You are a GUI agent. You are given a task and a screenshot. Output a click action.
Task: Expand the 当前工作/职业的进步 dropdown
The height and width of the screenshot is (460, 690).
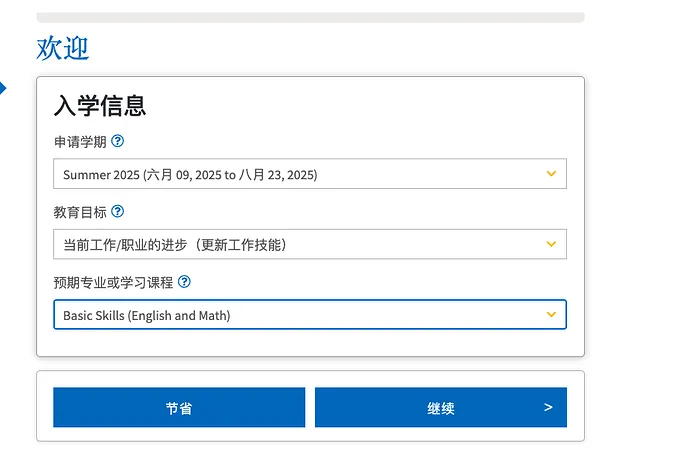click(300, 244)
